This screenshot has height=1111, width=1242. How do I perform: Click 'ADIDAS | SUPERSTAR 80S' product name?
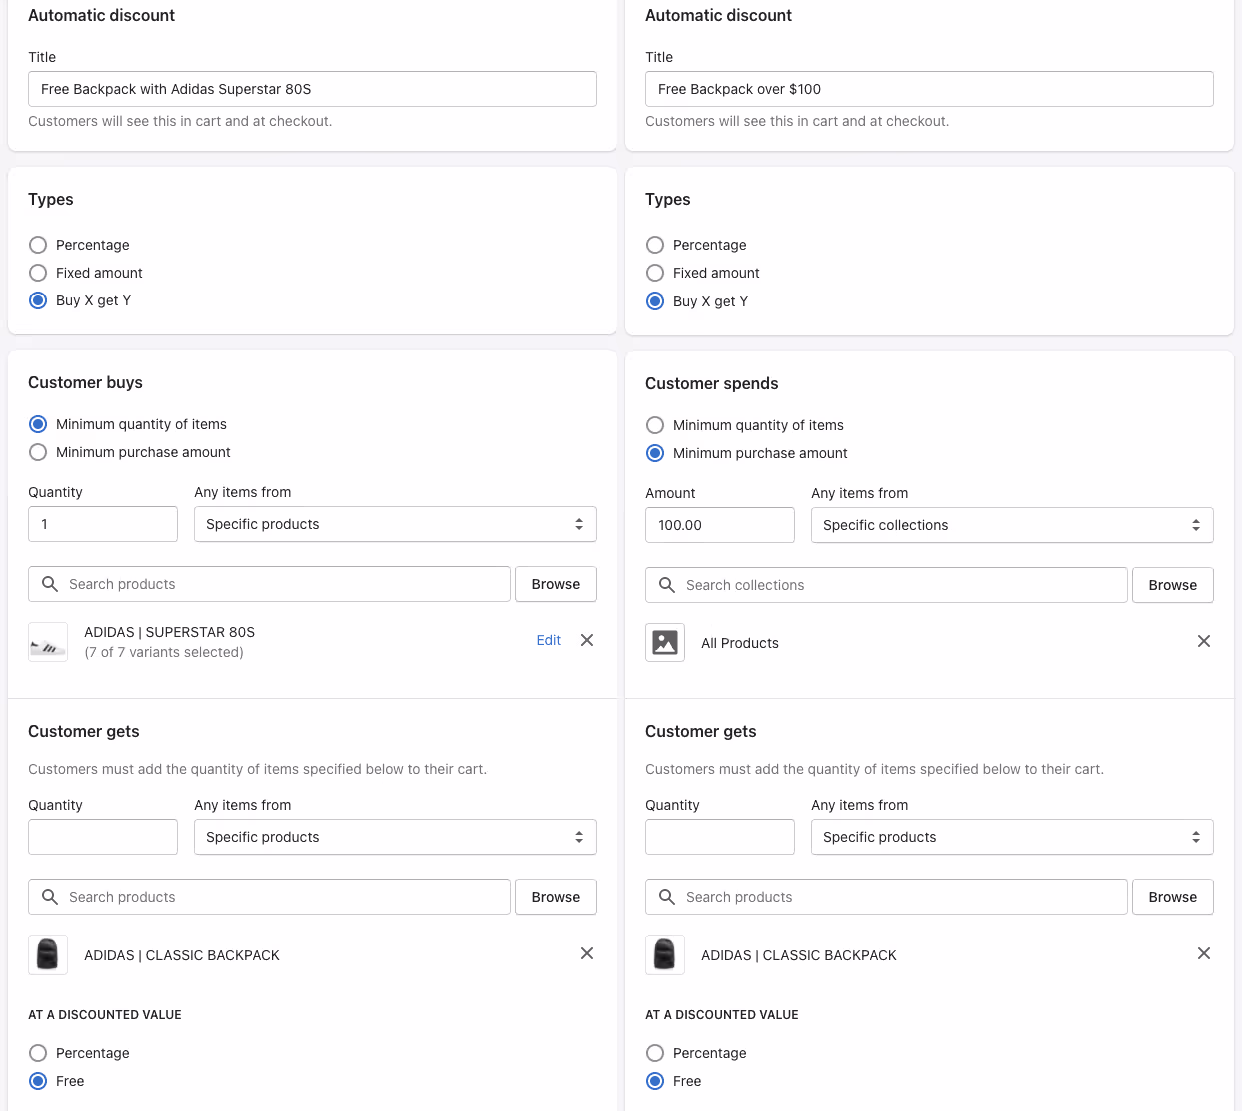click(170, 632)
